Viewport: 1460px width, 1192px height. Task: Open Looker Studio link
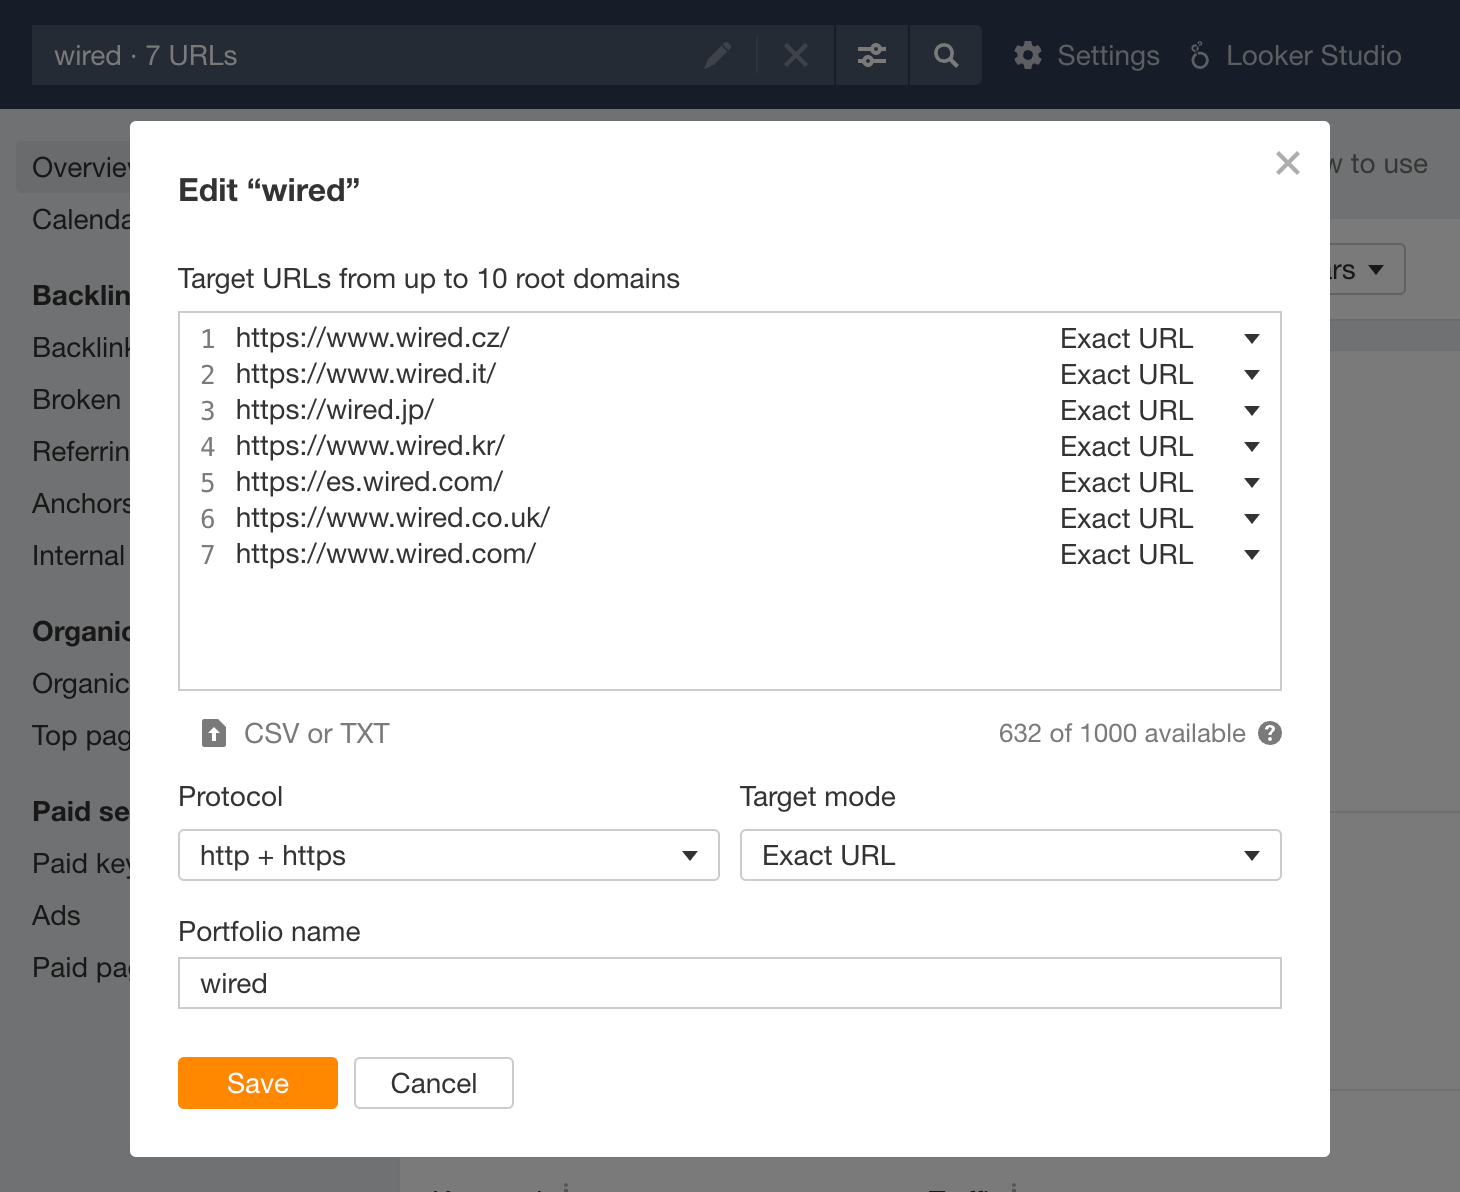1296,56
